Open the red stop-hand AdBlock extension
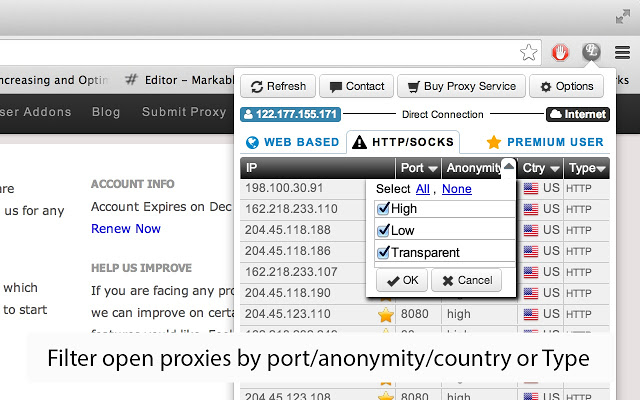Image resolution: width=640 pixels, height=400 pixels. [x=560, y=53]
